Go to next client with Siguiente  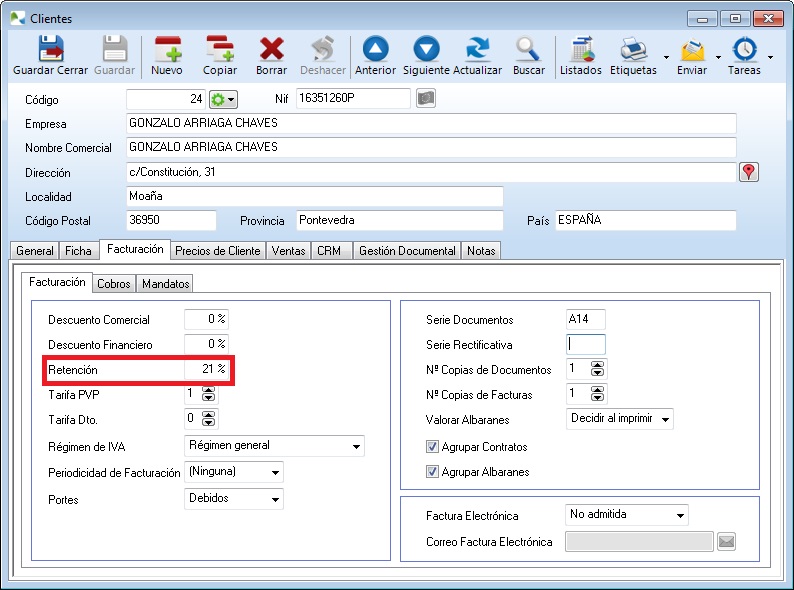427,56
